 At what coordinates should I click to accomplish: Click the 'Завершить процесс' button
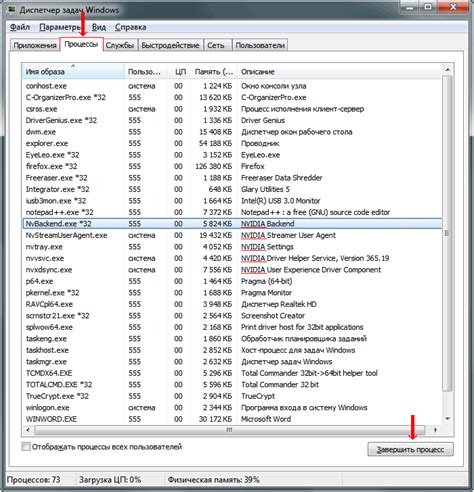pyautogui.click(x=410, y=449)
